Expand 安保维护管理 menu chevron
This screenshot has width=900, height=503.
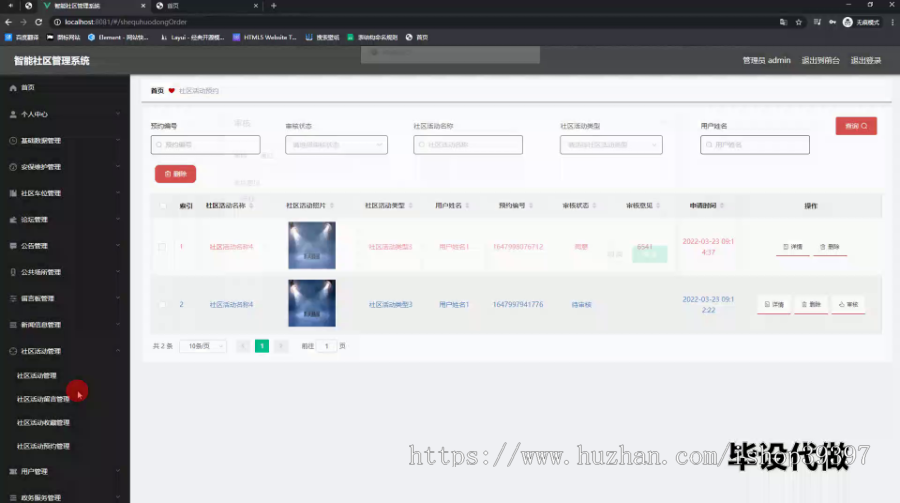click(x=118, y=167)
